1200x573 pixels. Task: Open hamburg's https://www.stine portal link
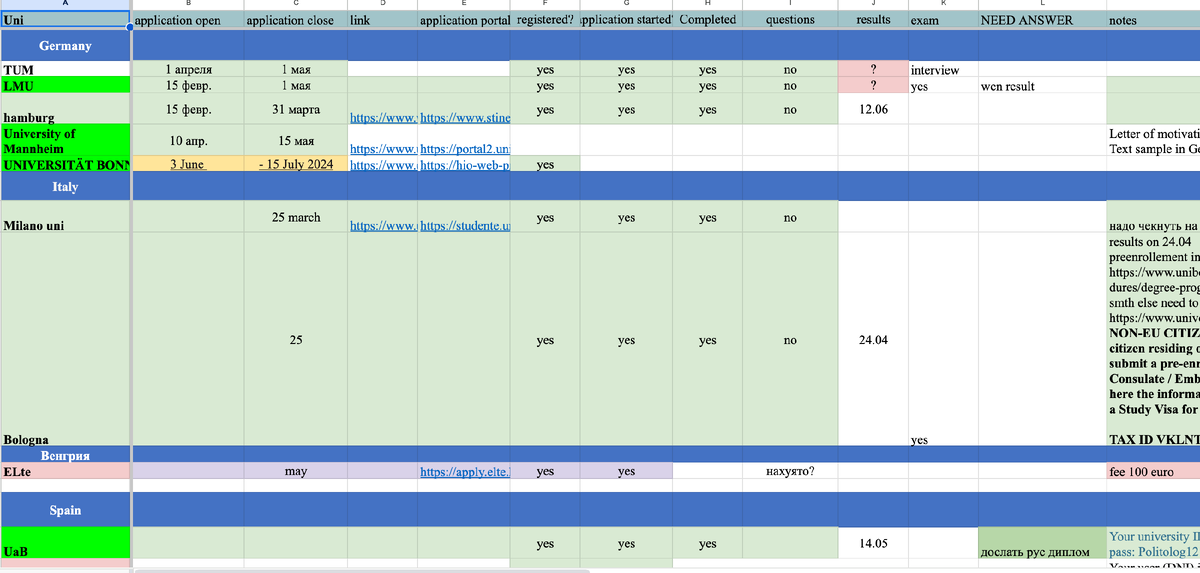click(465, 118)
